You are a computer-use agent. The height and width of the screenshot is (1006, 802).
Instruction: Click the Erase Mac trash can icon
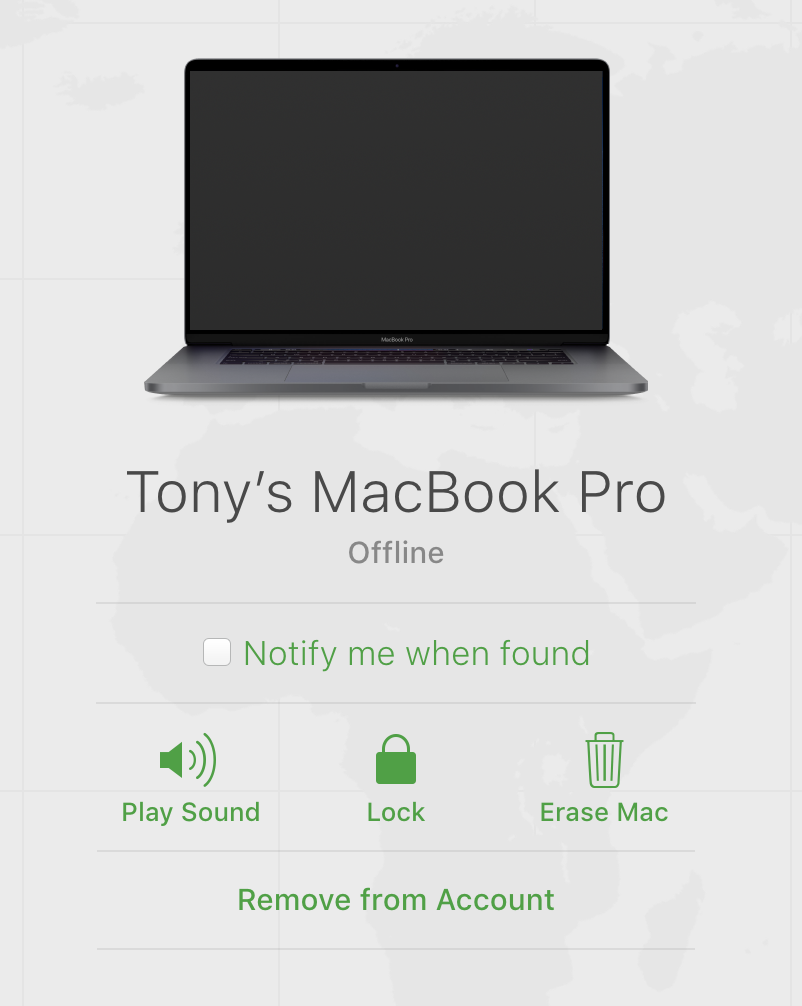pos(604,760)
